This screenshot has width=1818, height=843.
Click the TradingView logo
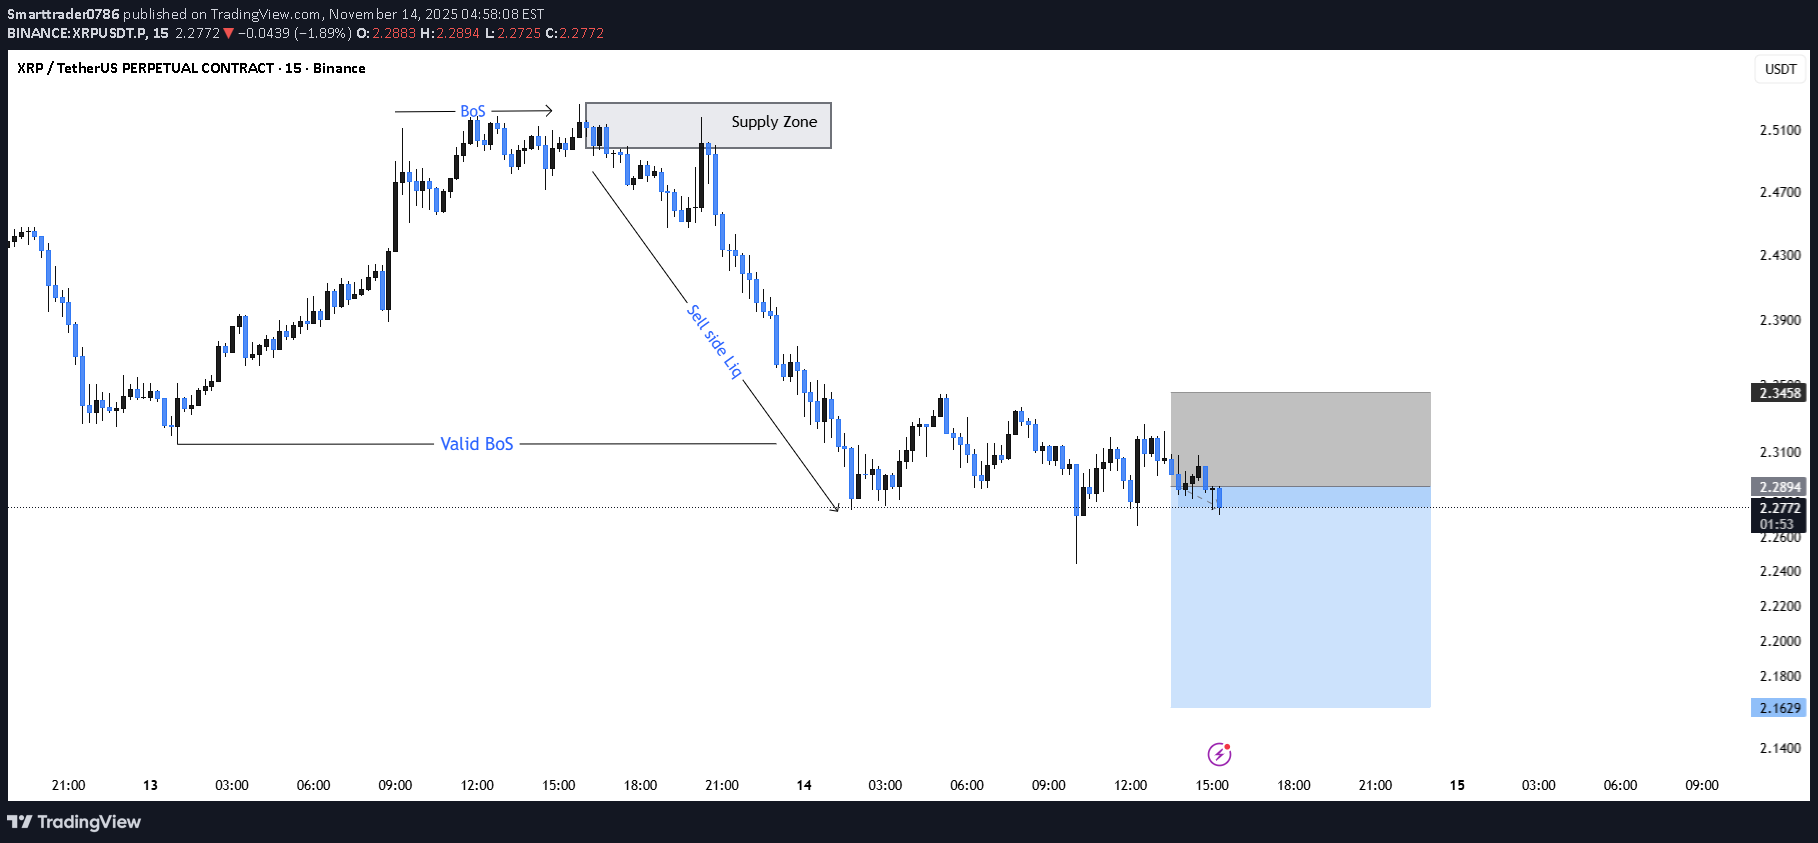click(74, 822)
